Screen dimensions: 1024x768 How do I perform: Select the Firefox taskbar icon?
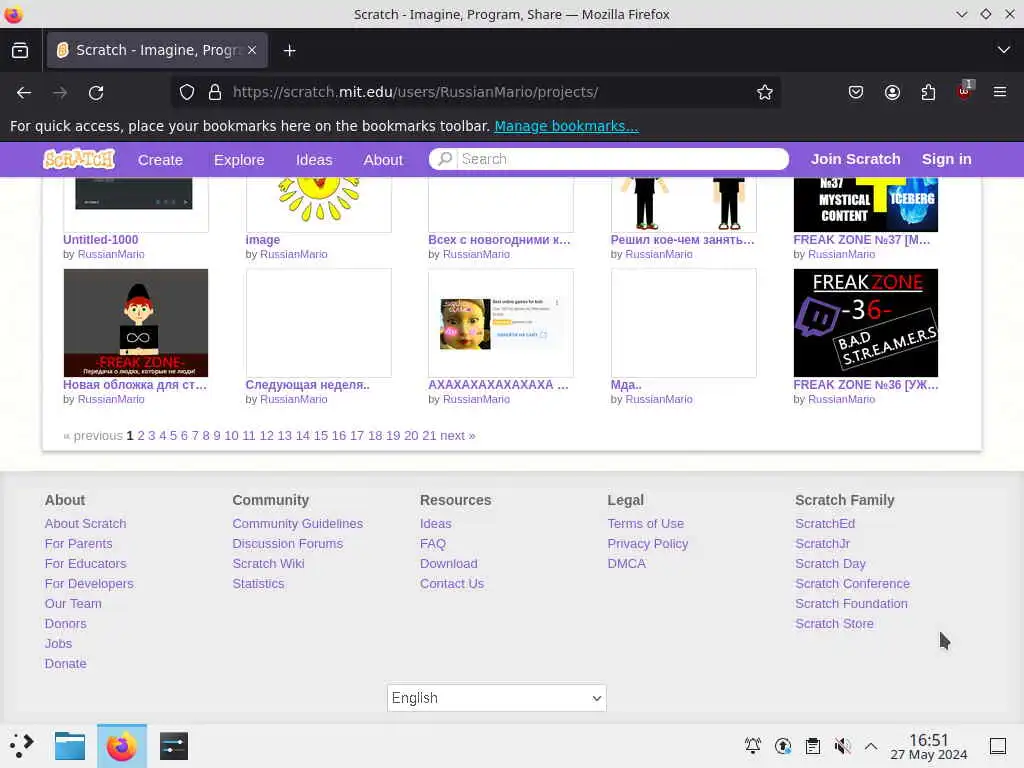click(121, 746)
